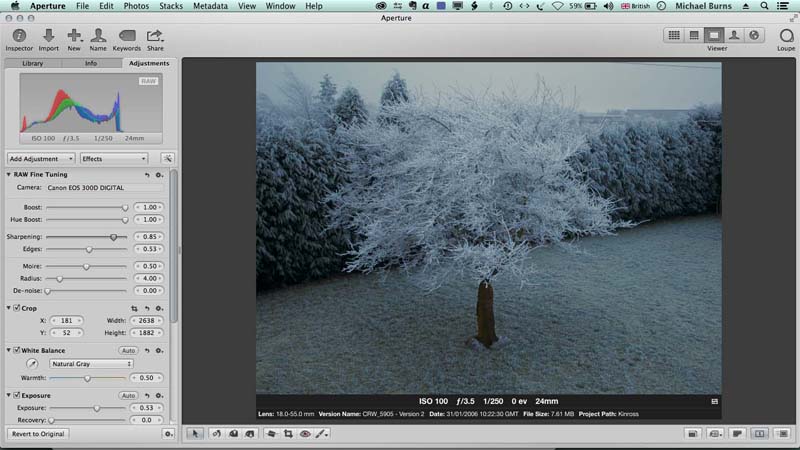Click the Crop Width value field
This screenshot has height=450, width=800.
click(x=146, y=320)
